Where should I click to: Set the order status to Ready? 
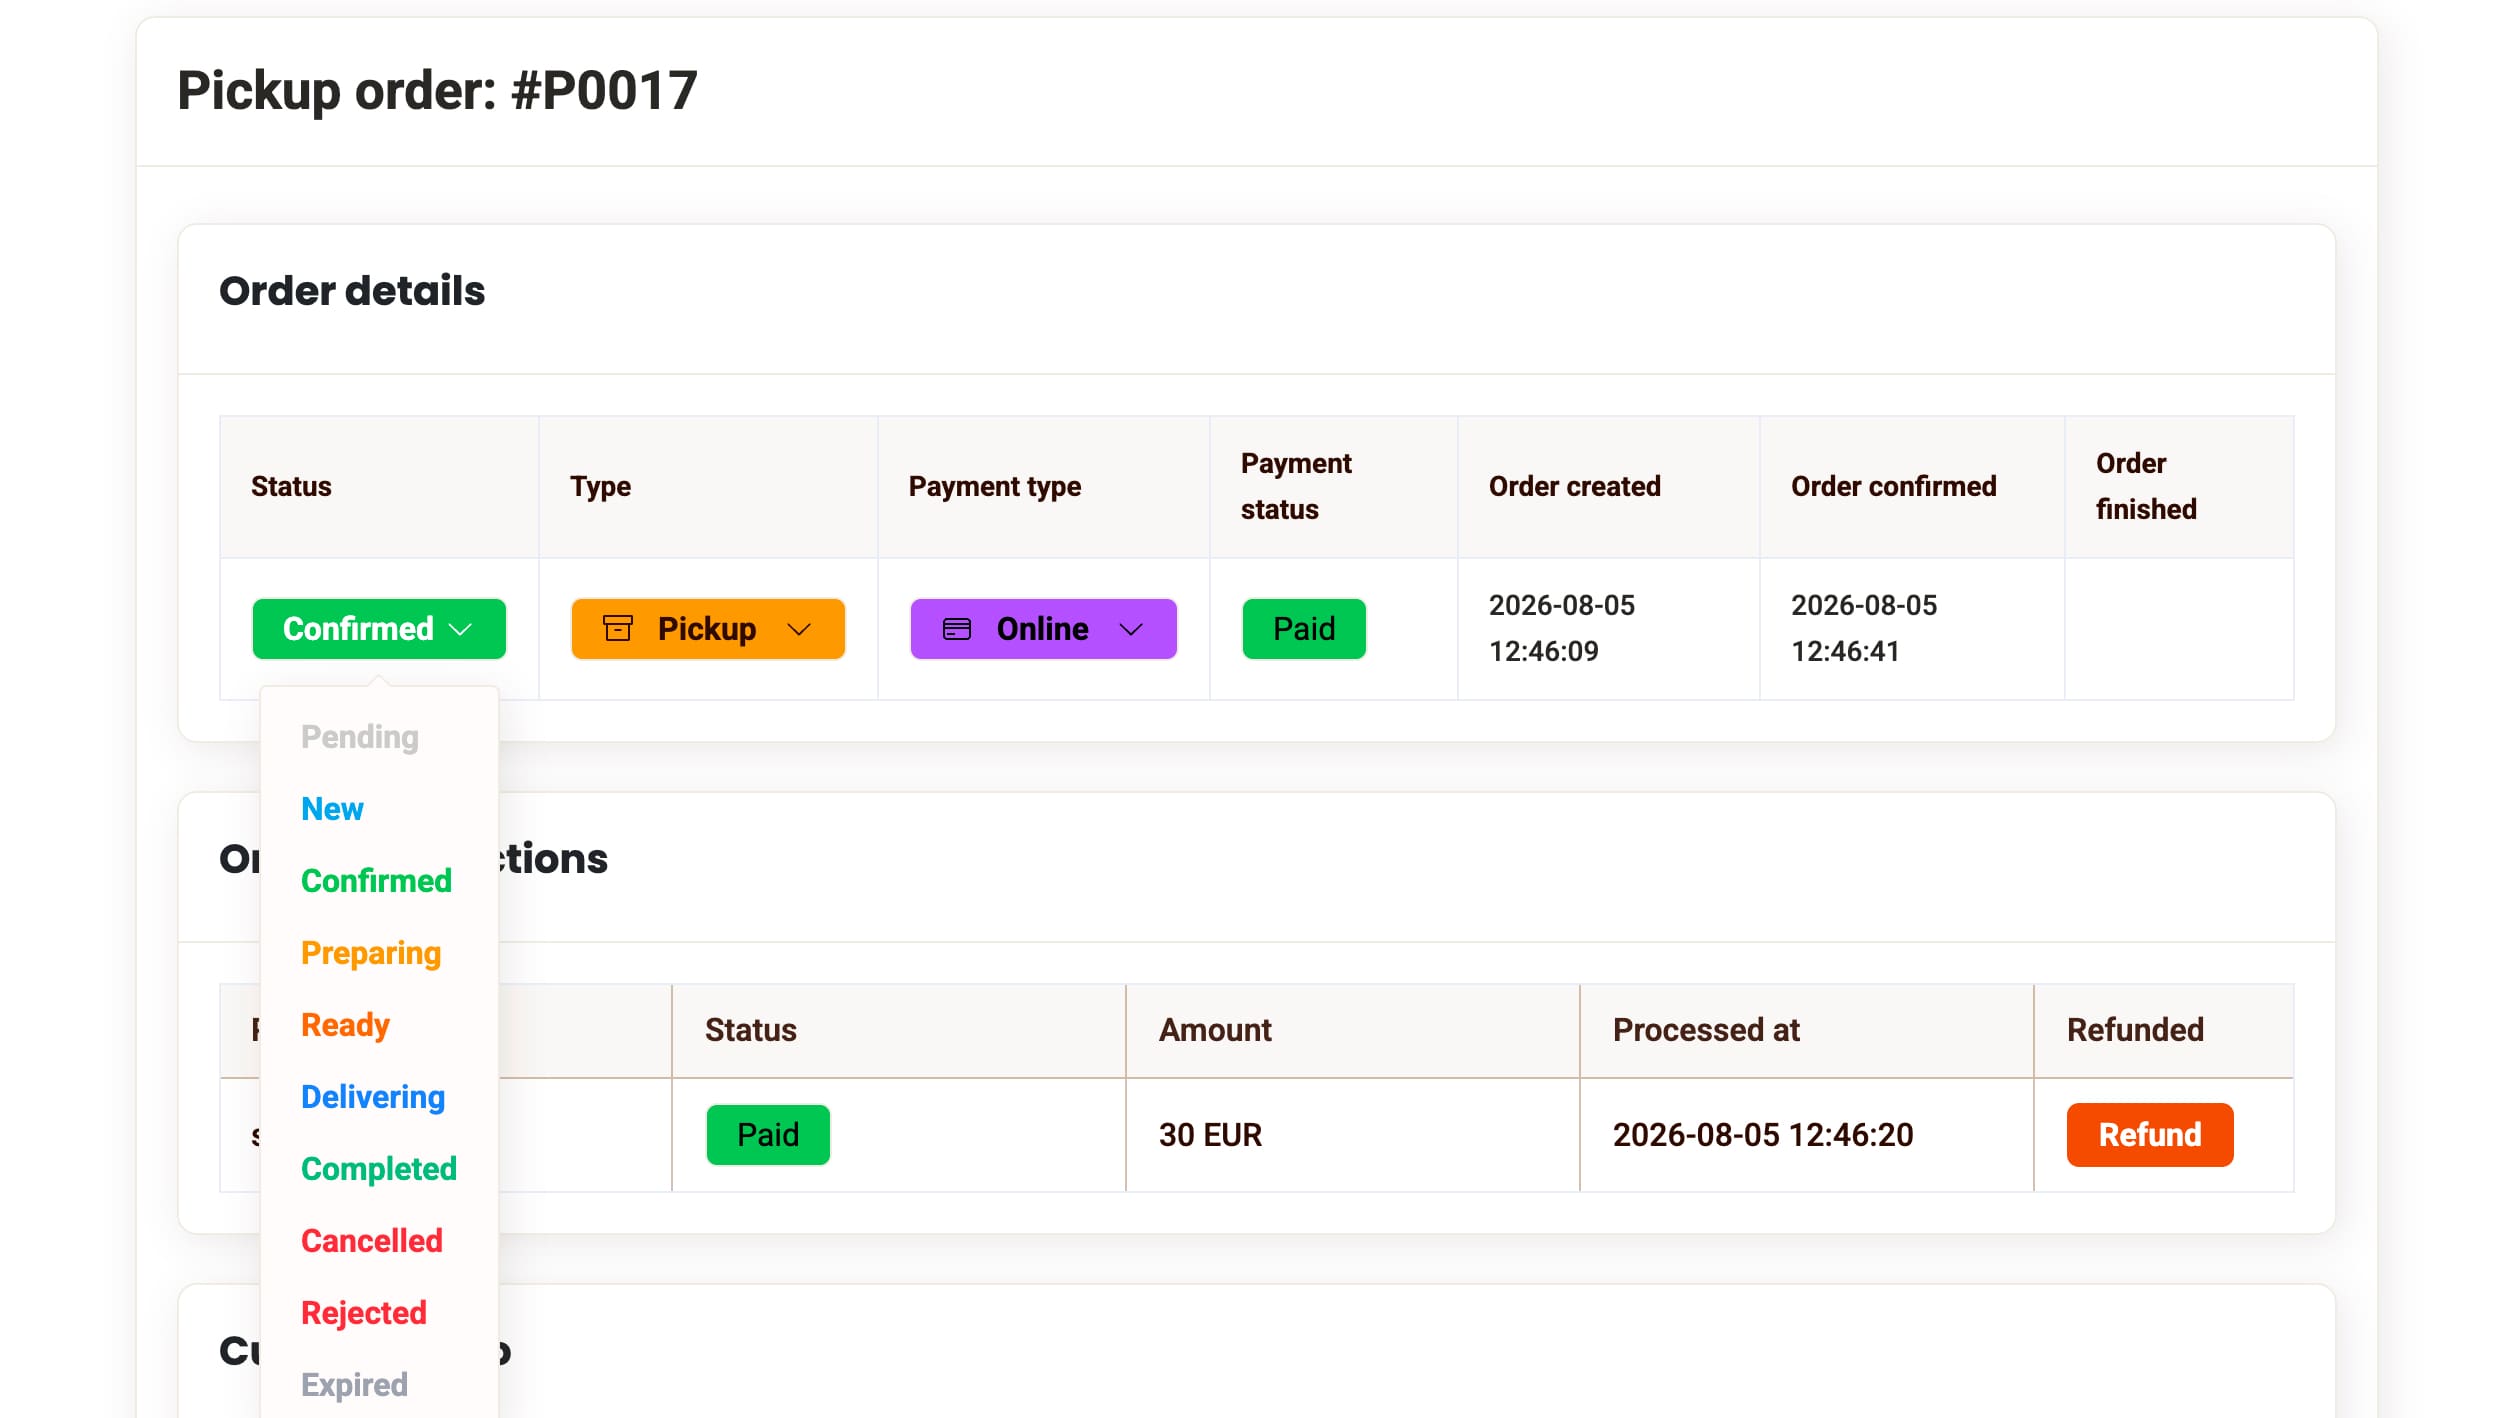(x=345, y=1025)
